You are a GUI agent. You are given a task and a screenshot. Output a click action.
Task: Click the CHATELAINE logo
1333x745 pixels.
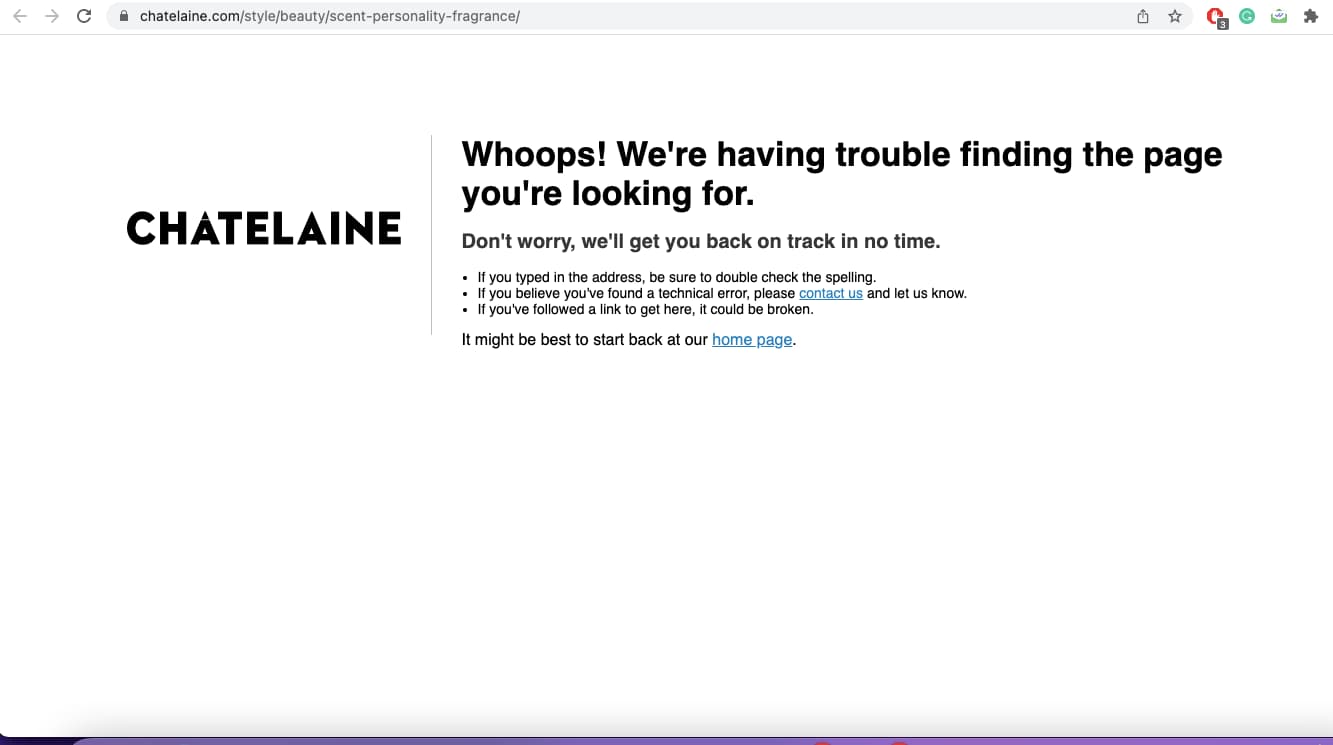[264, 228]
